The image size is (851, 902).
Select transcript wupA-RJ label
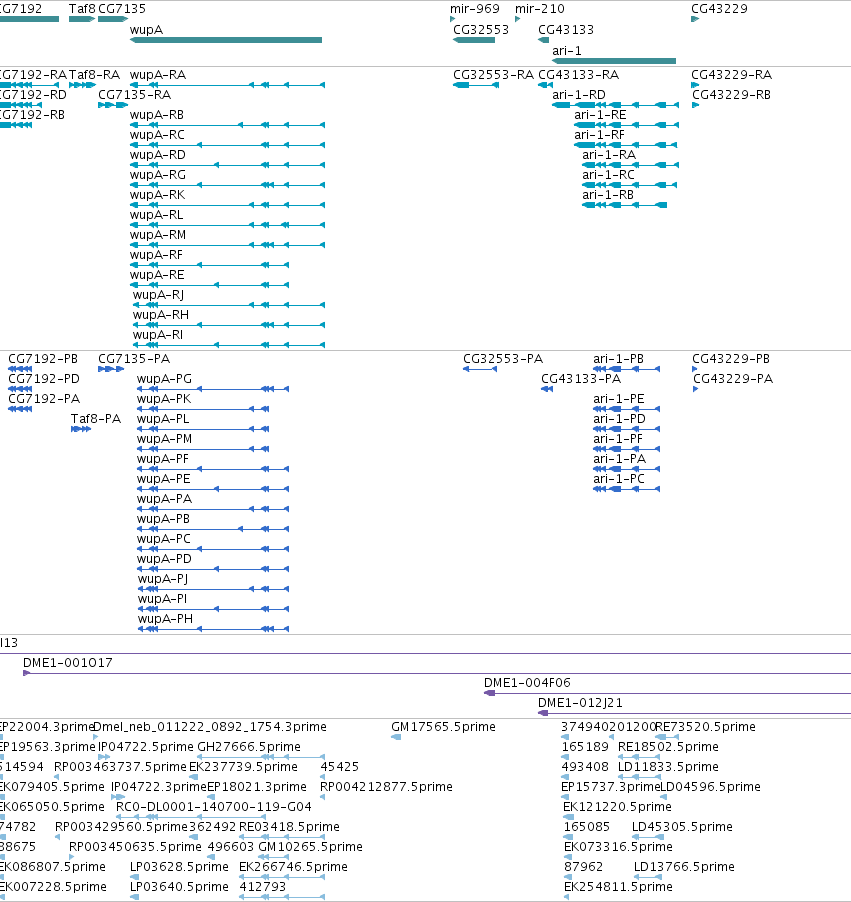click(158, 295)
